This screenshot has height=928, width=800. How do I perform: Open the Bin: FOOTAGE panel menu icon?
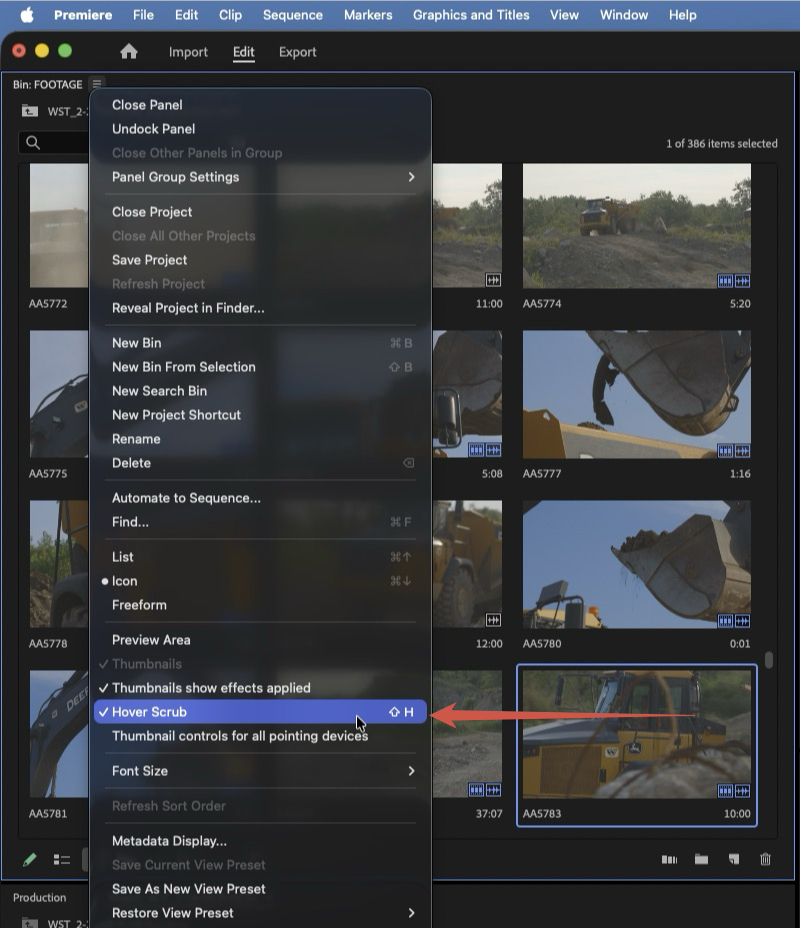coord(97,83)
